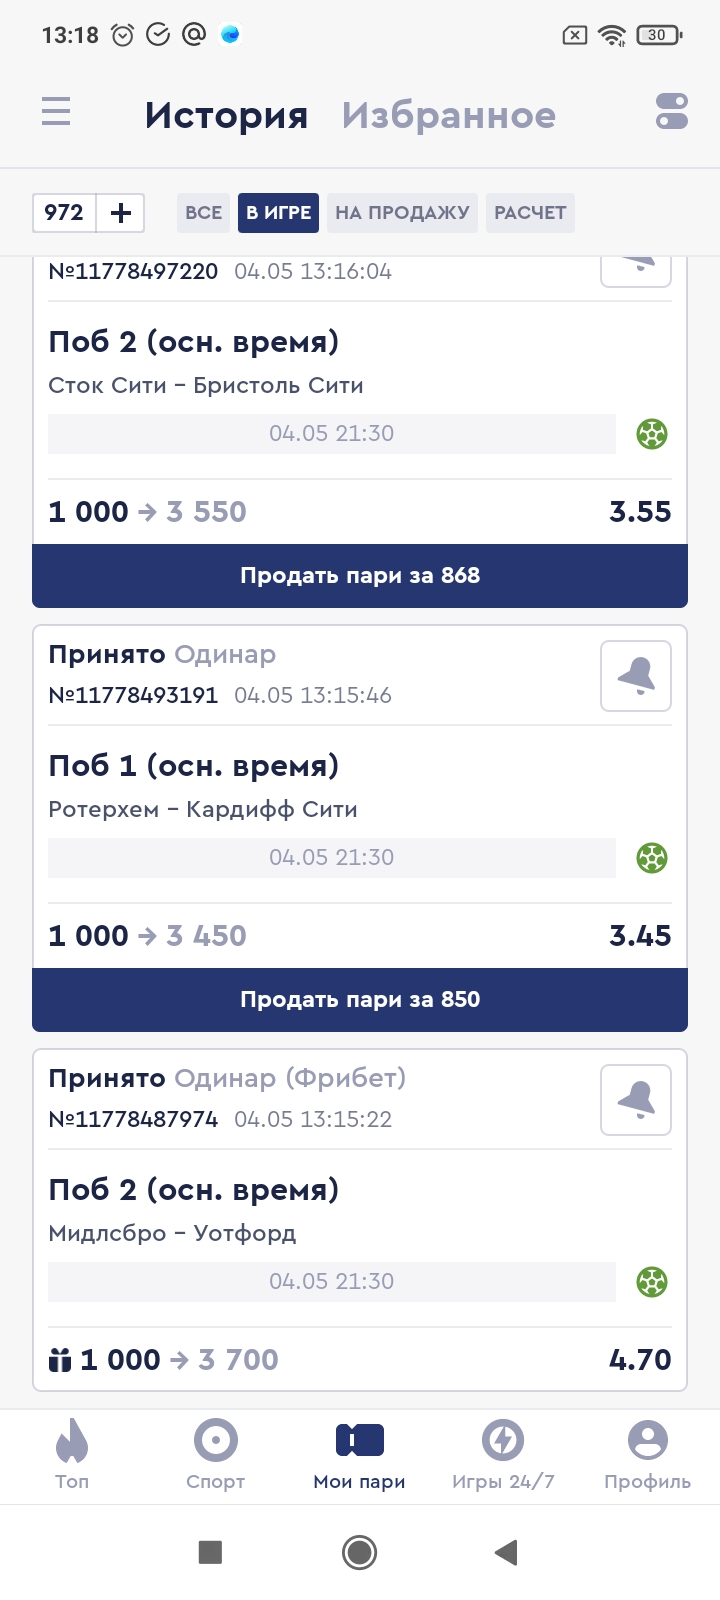The height and width of the screenshot is (1600, 720).
Task: Open the История tab
Action: (226, 116)
